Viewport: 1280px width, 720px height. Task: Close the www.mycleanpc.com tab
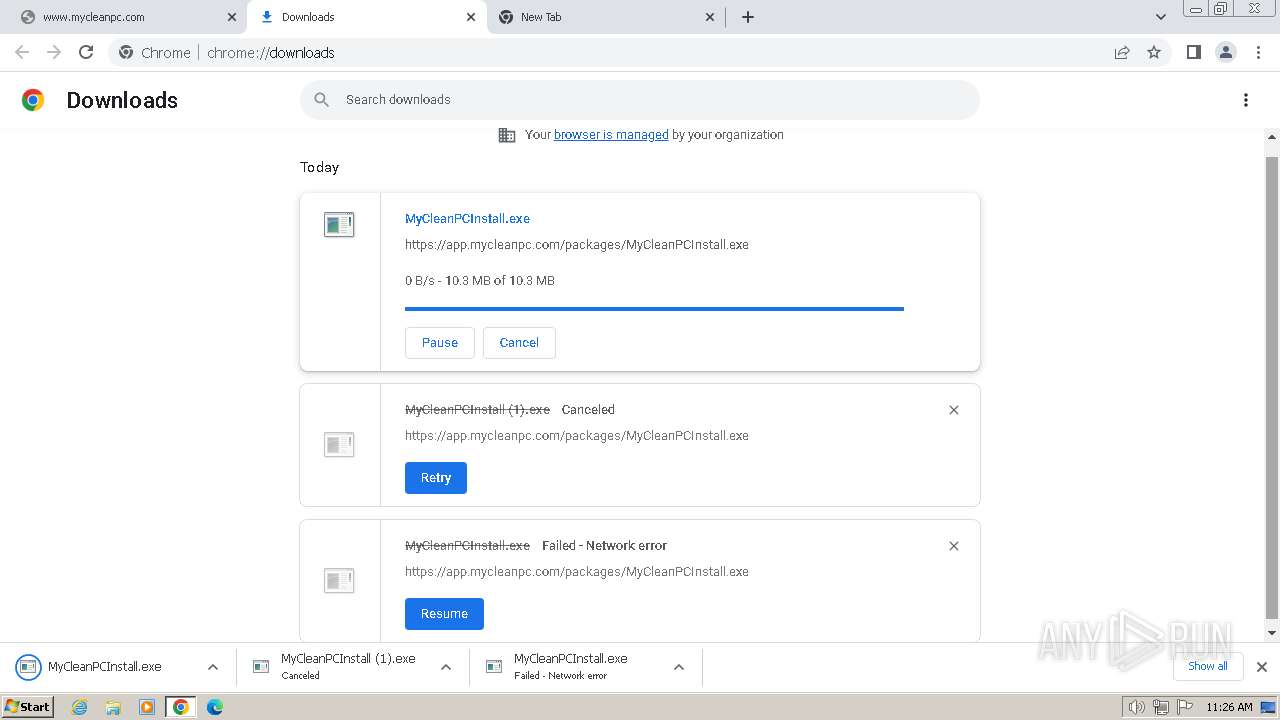[x=232, y=17]
